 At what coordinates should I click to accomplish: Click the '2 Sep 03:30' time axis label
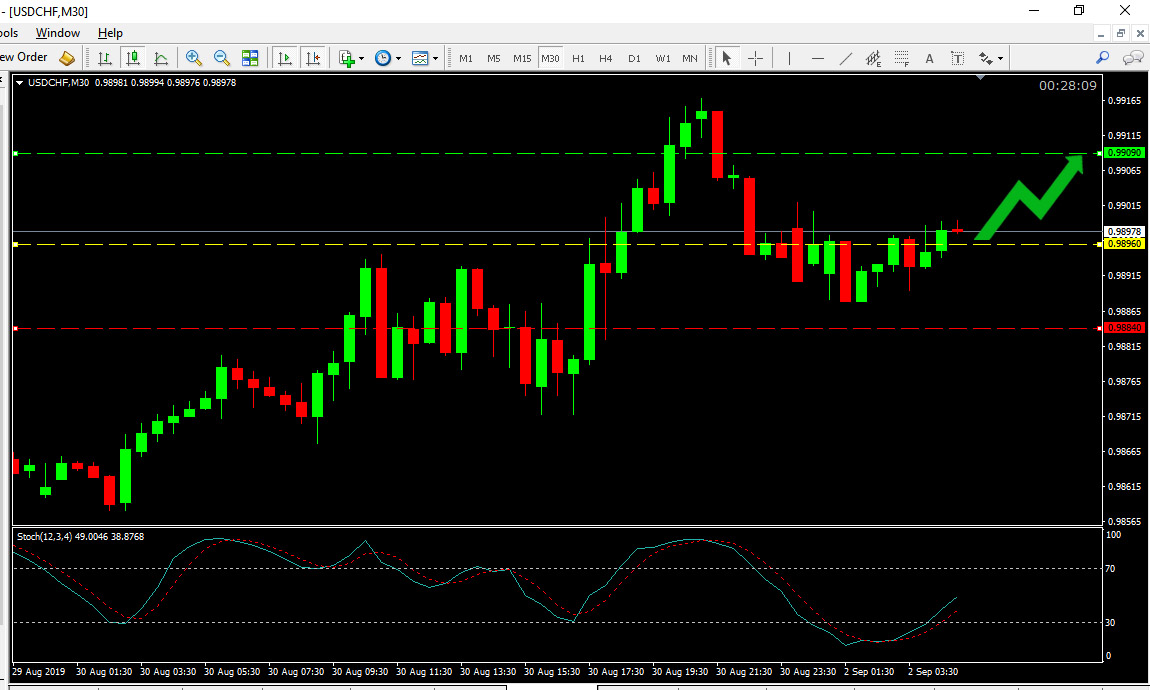tap(933, 672)
